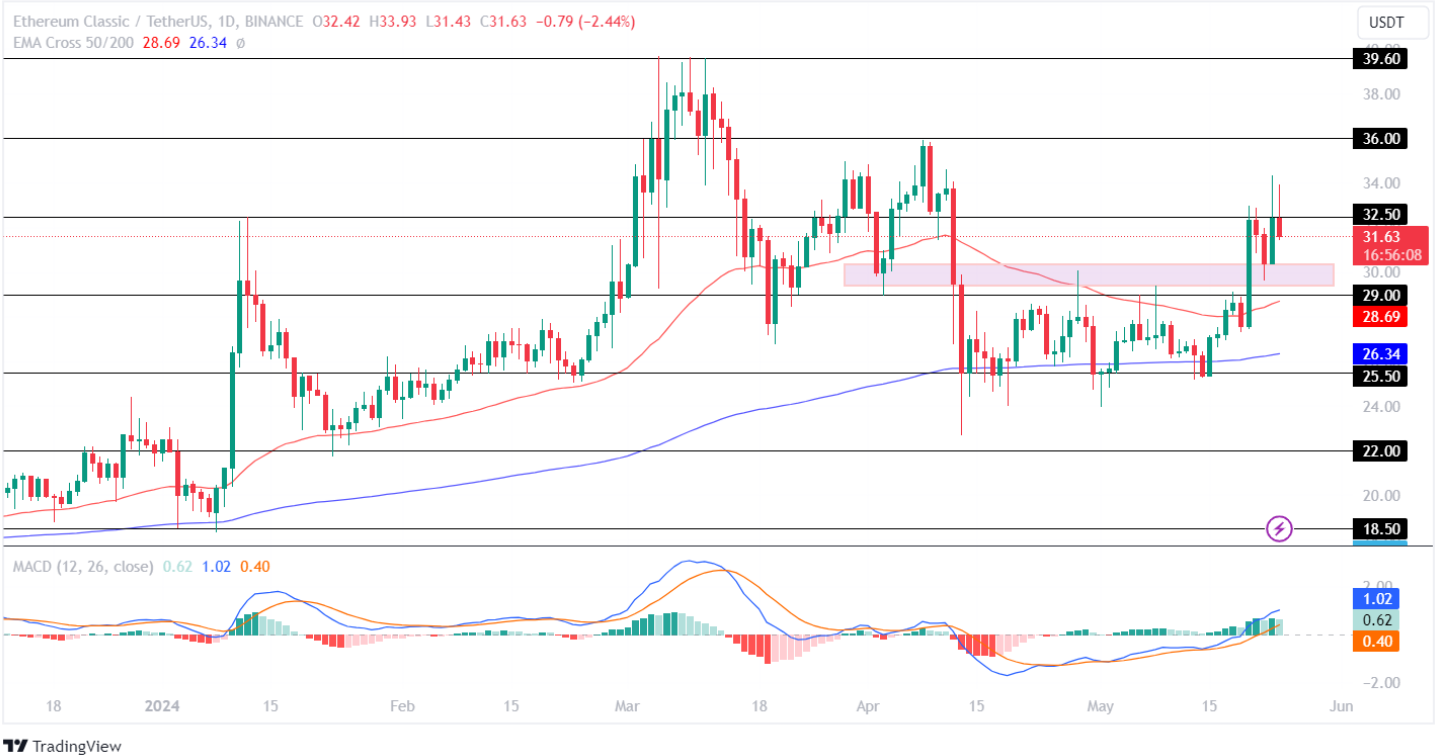Image resolution: width=1437 pixels, height=756 pixels.
Task: Click the Jun date on the time axis
Action: click(x=1341, y=706)
